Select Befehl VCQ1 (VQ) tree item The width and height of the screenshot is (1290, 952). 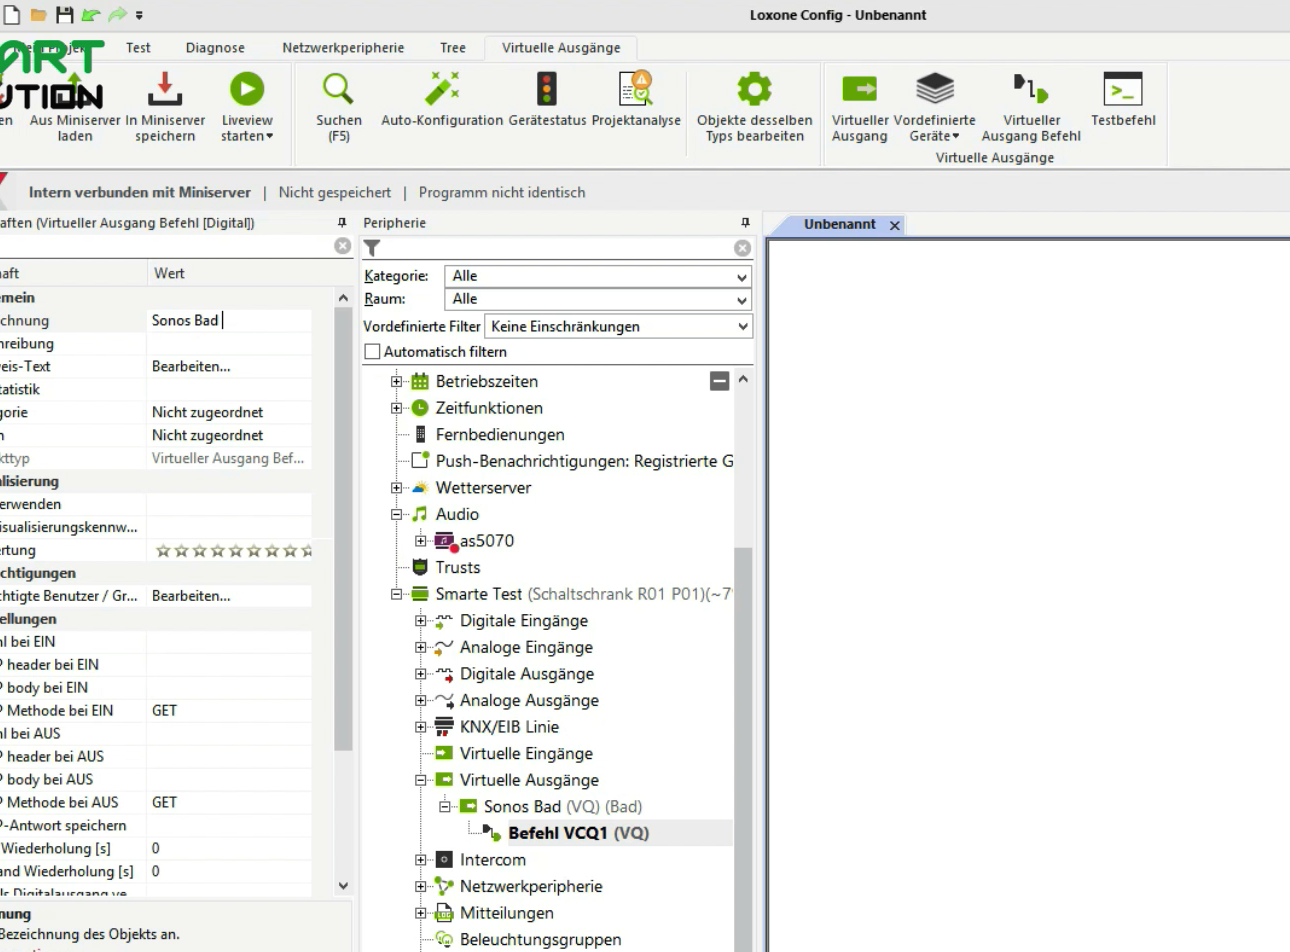[578, 833]
